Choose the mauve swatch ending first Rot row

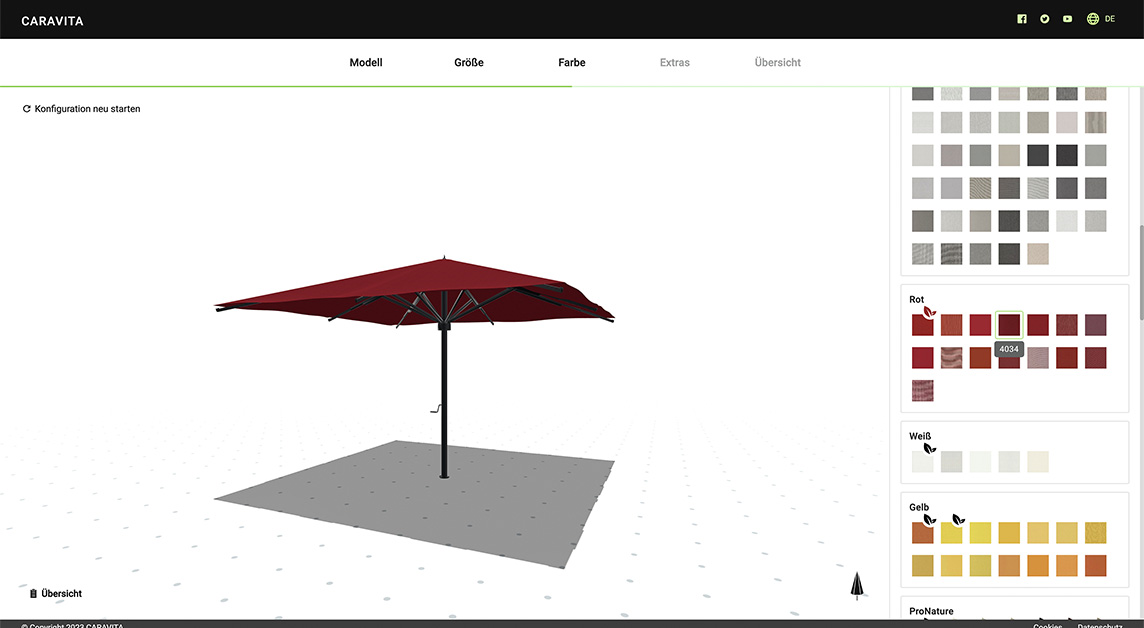click(1096, 325)
